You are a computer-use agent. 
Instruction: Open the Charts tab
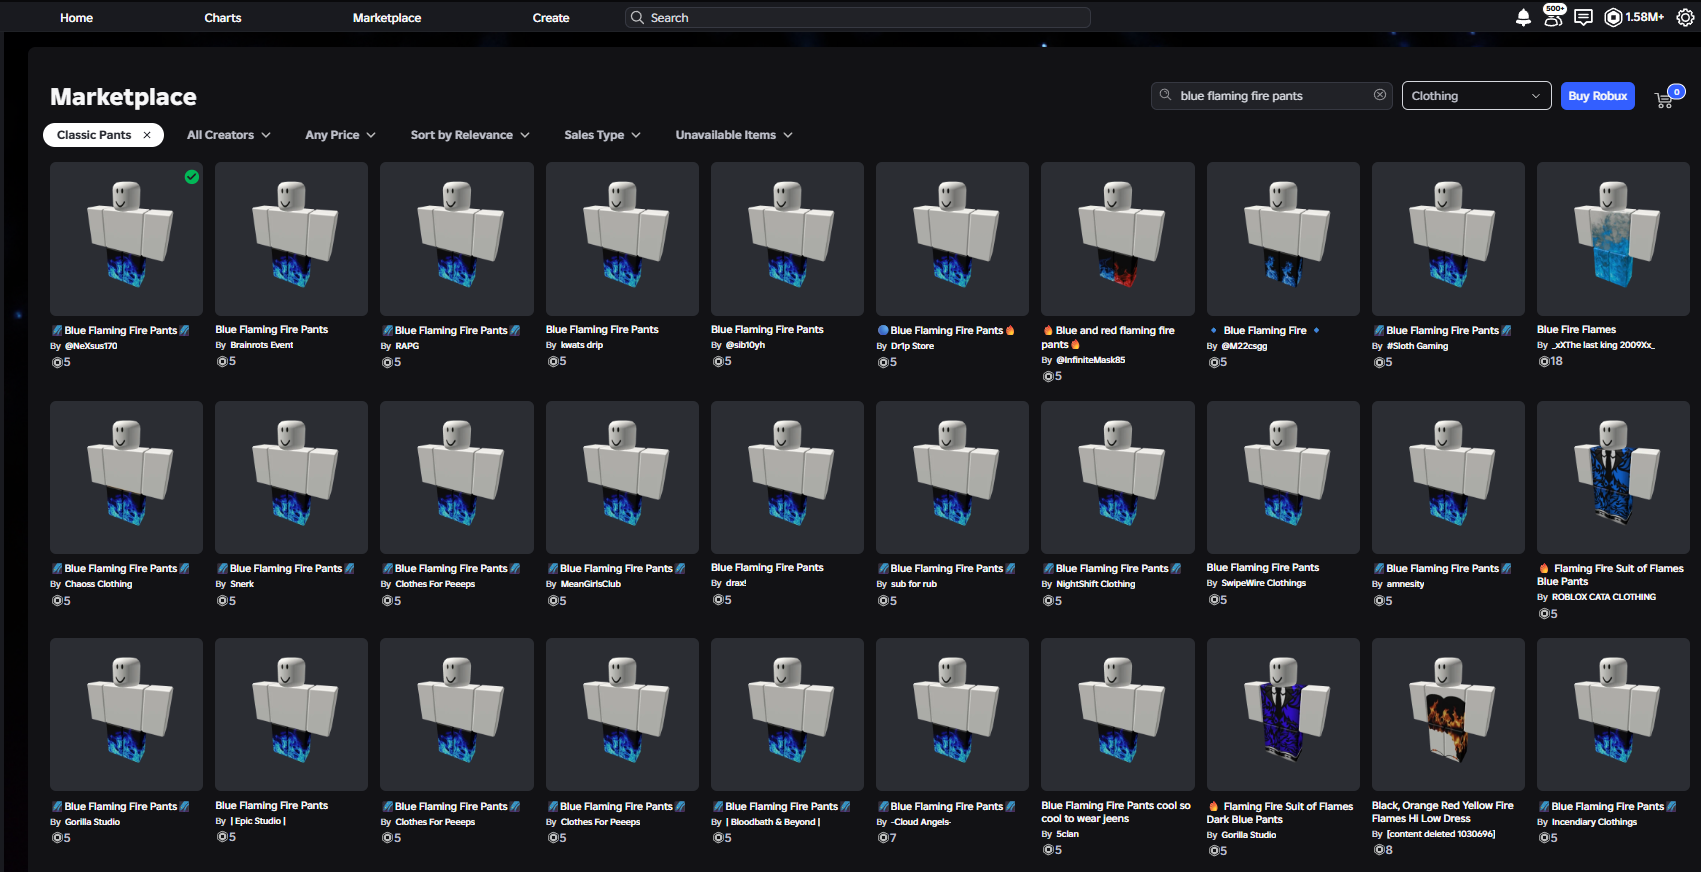223,17
